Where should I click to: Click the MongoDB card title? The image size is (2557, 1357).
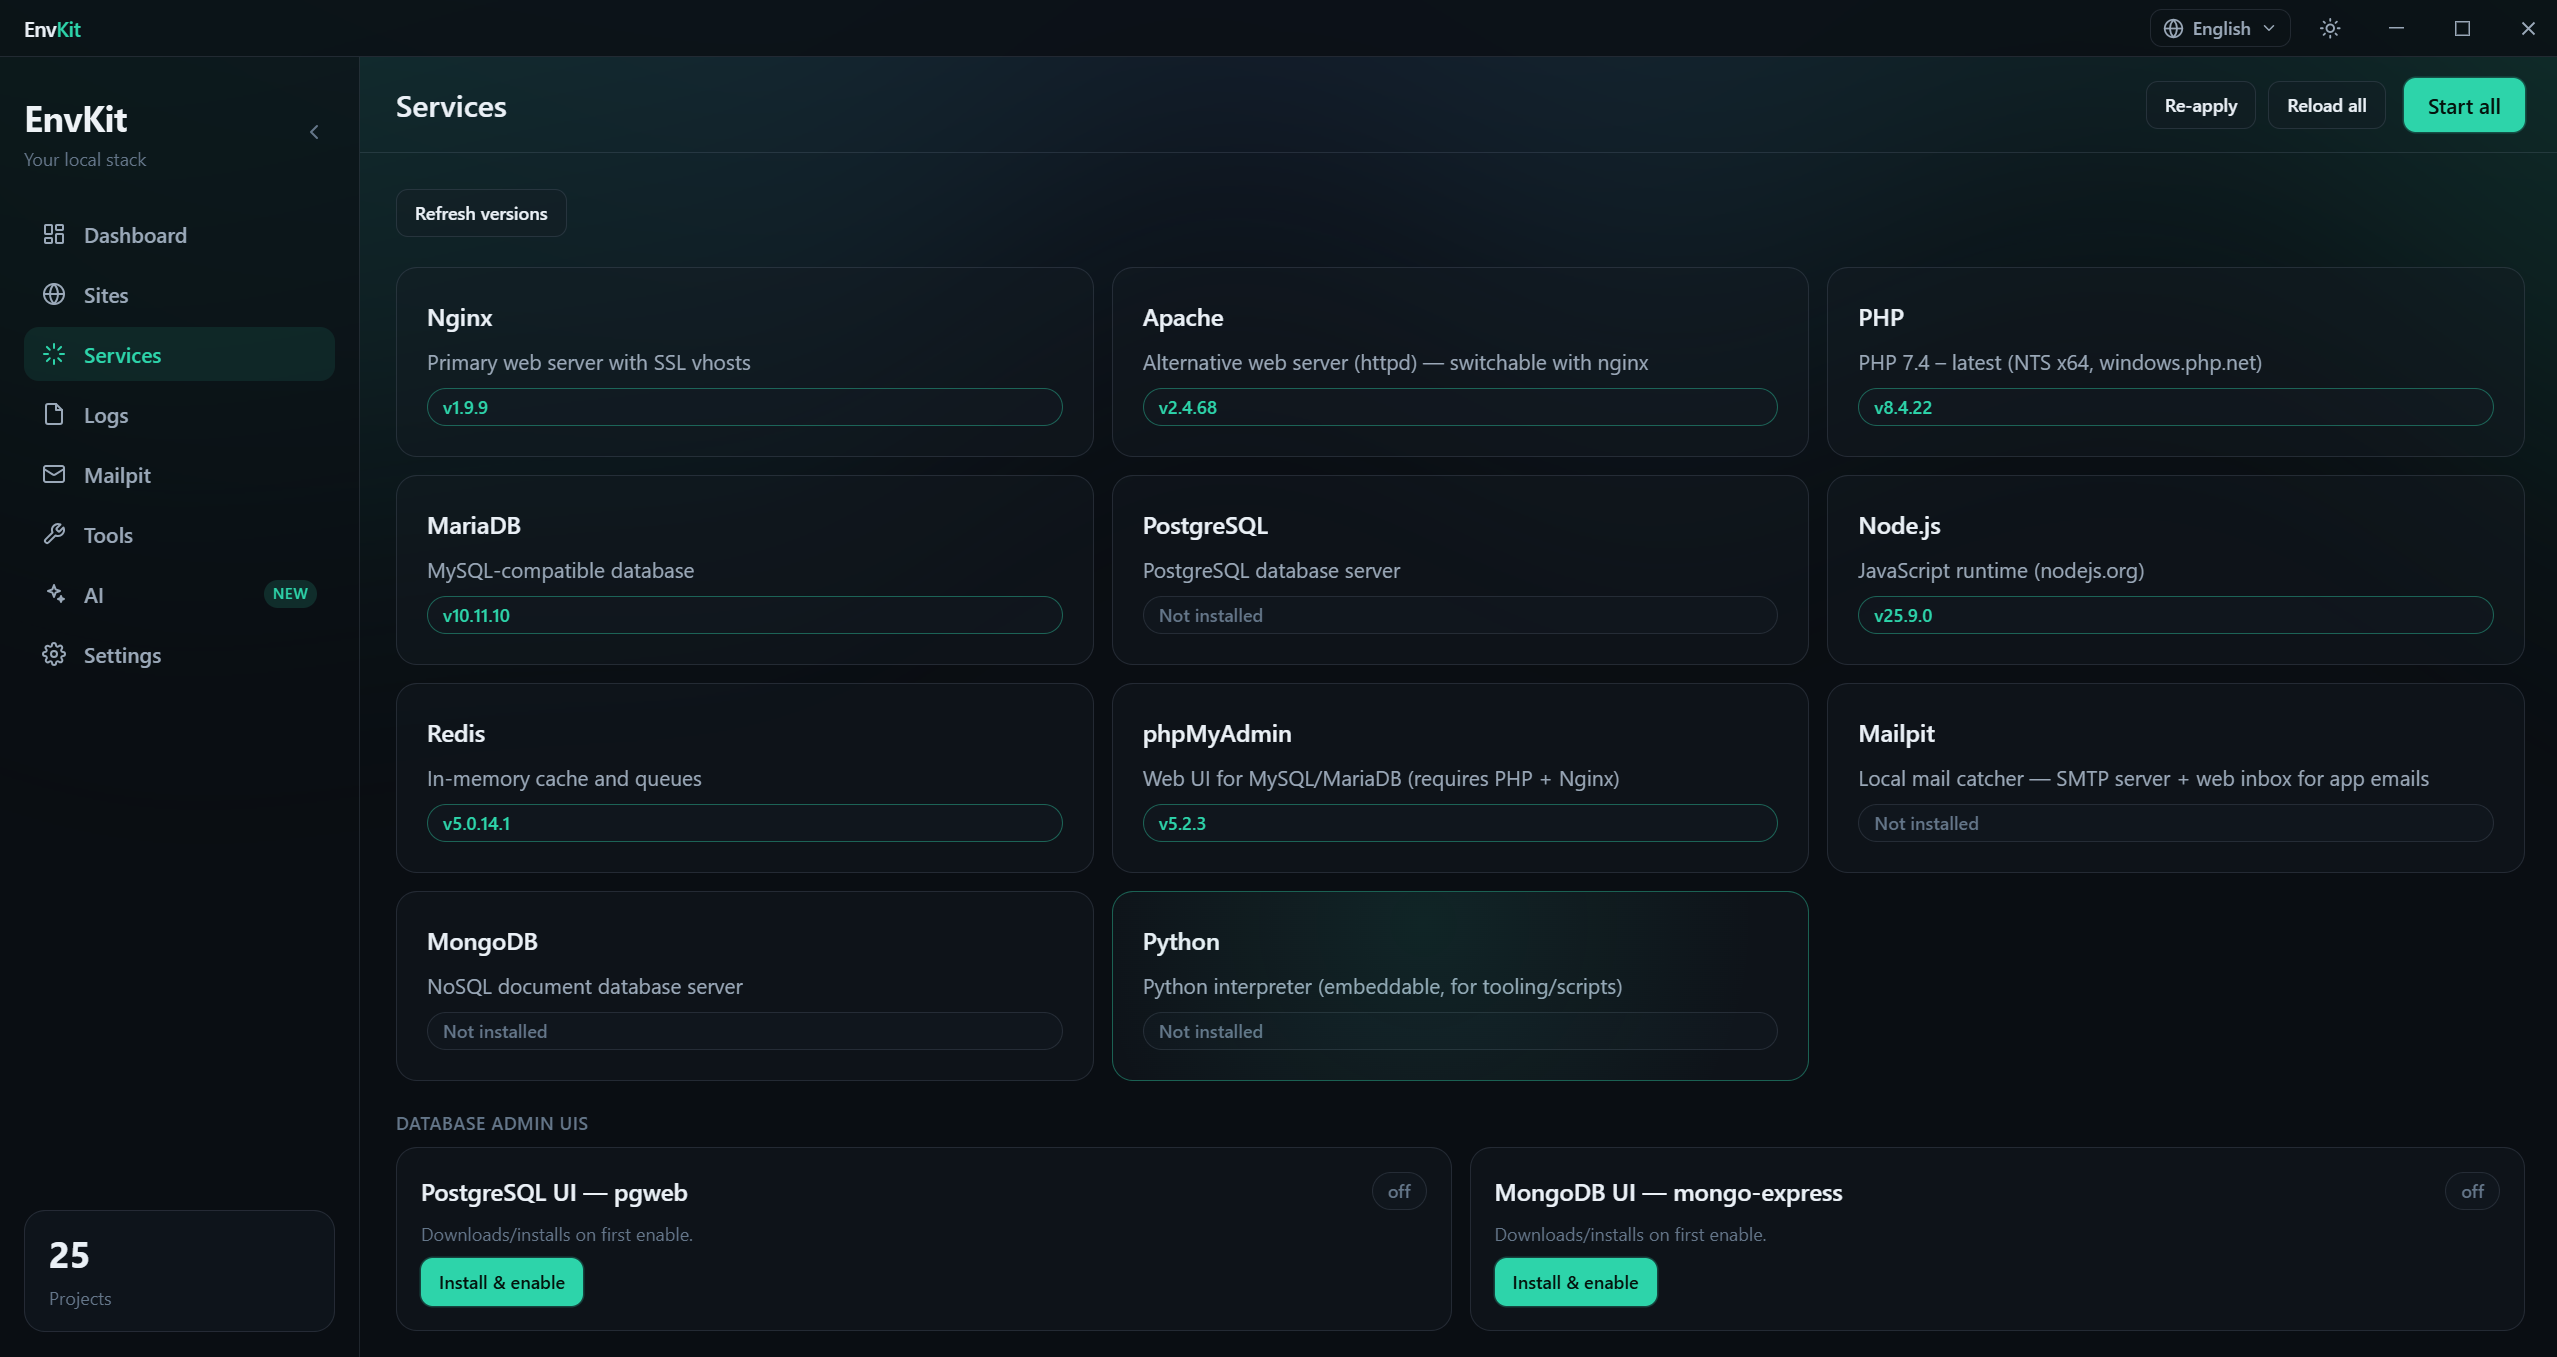coord(482,942)
